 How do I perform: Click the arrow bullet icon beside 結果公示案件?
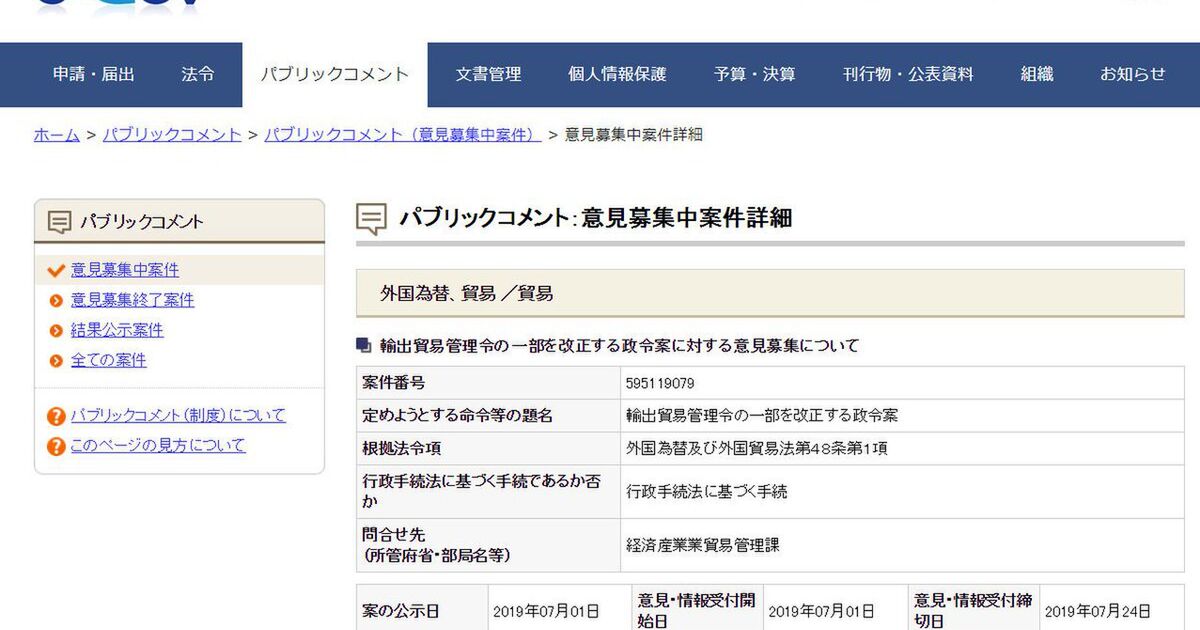56,330
